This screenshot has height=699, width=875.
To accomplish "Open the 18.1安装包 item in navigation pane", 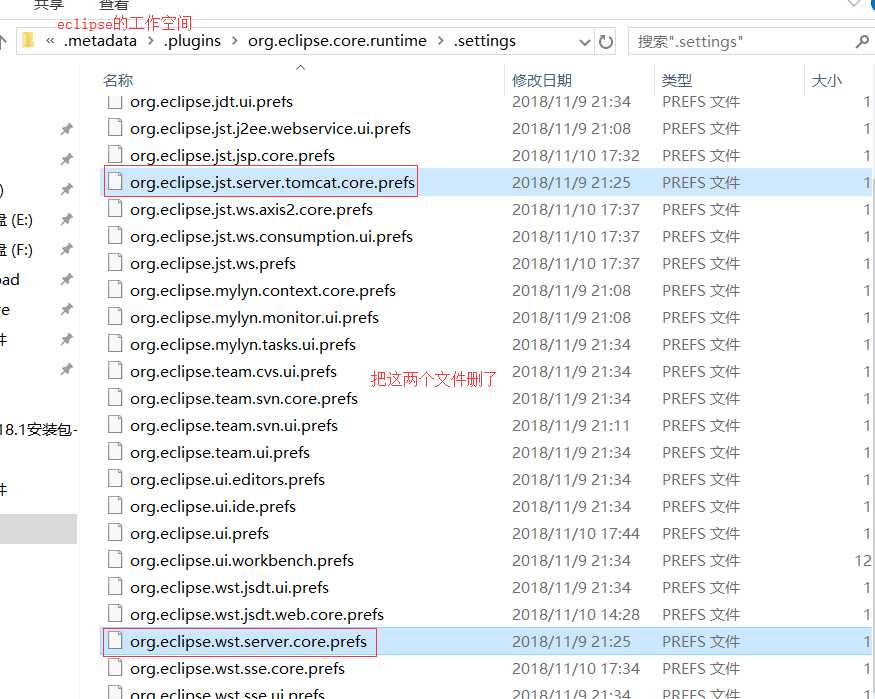I will [x=38, y=430].
